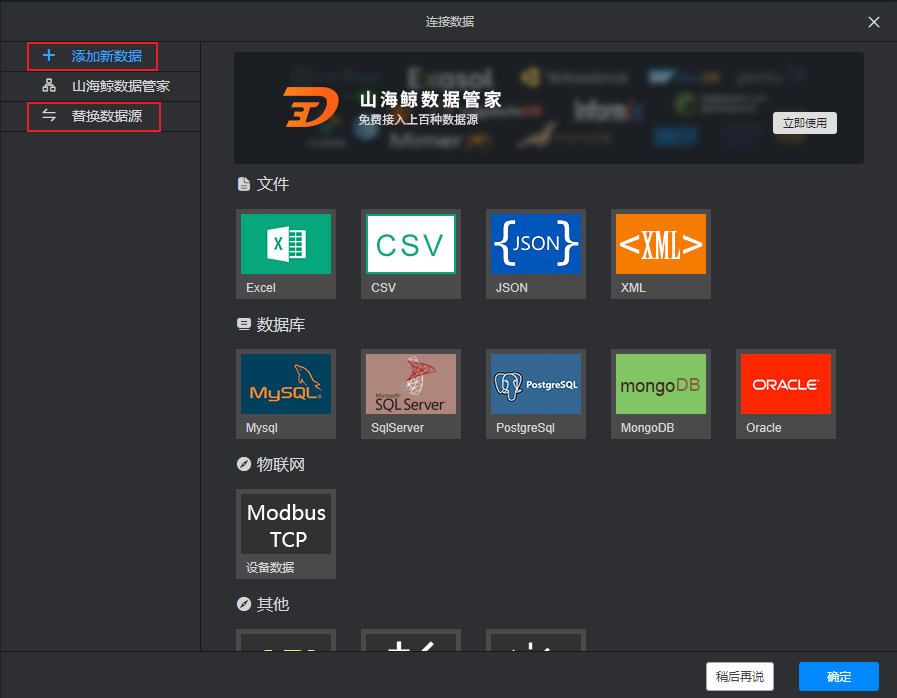Click the SqlServer caption text
Image resolution: width=897 pixels, height=698 pixels.
click(x=398, y=428)
